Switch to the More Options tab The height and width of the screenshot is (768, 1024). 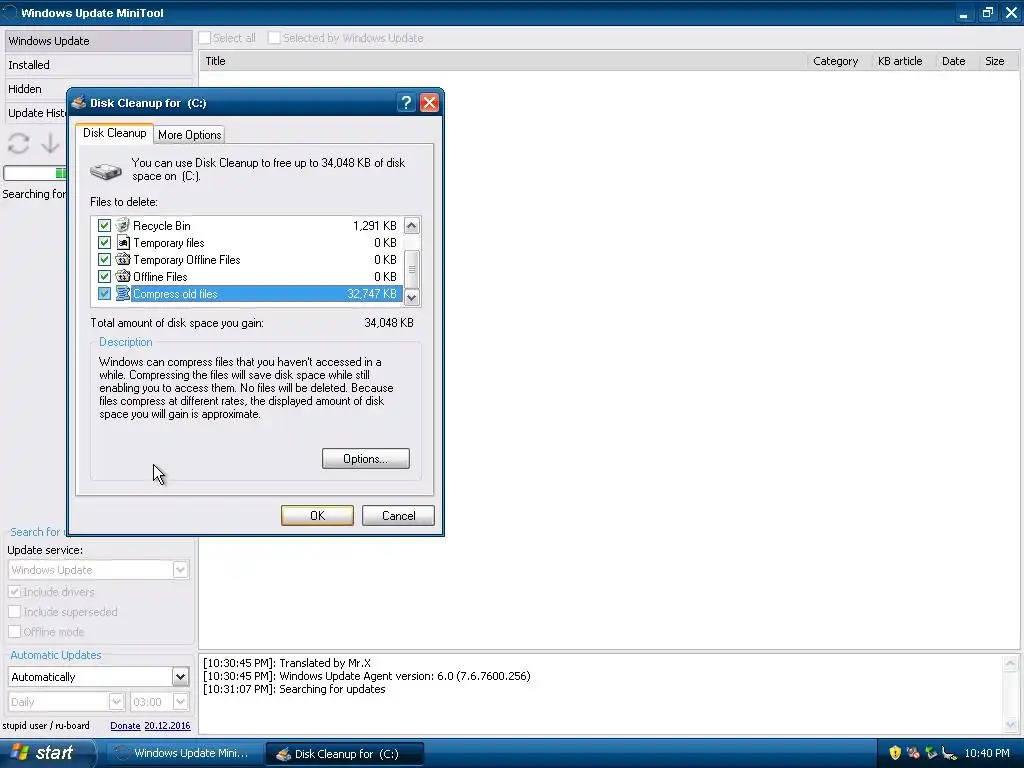[189, 135]
